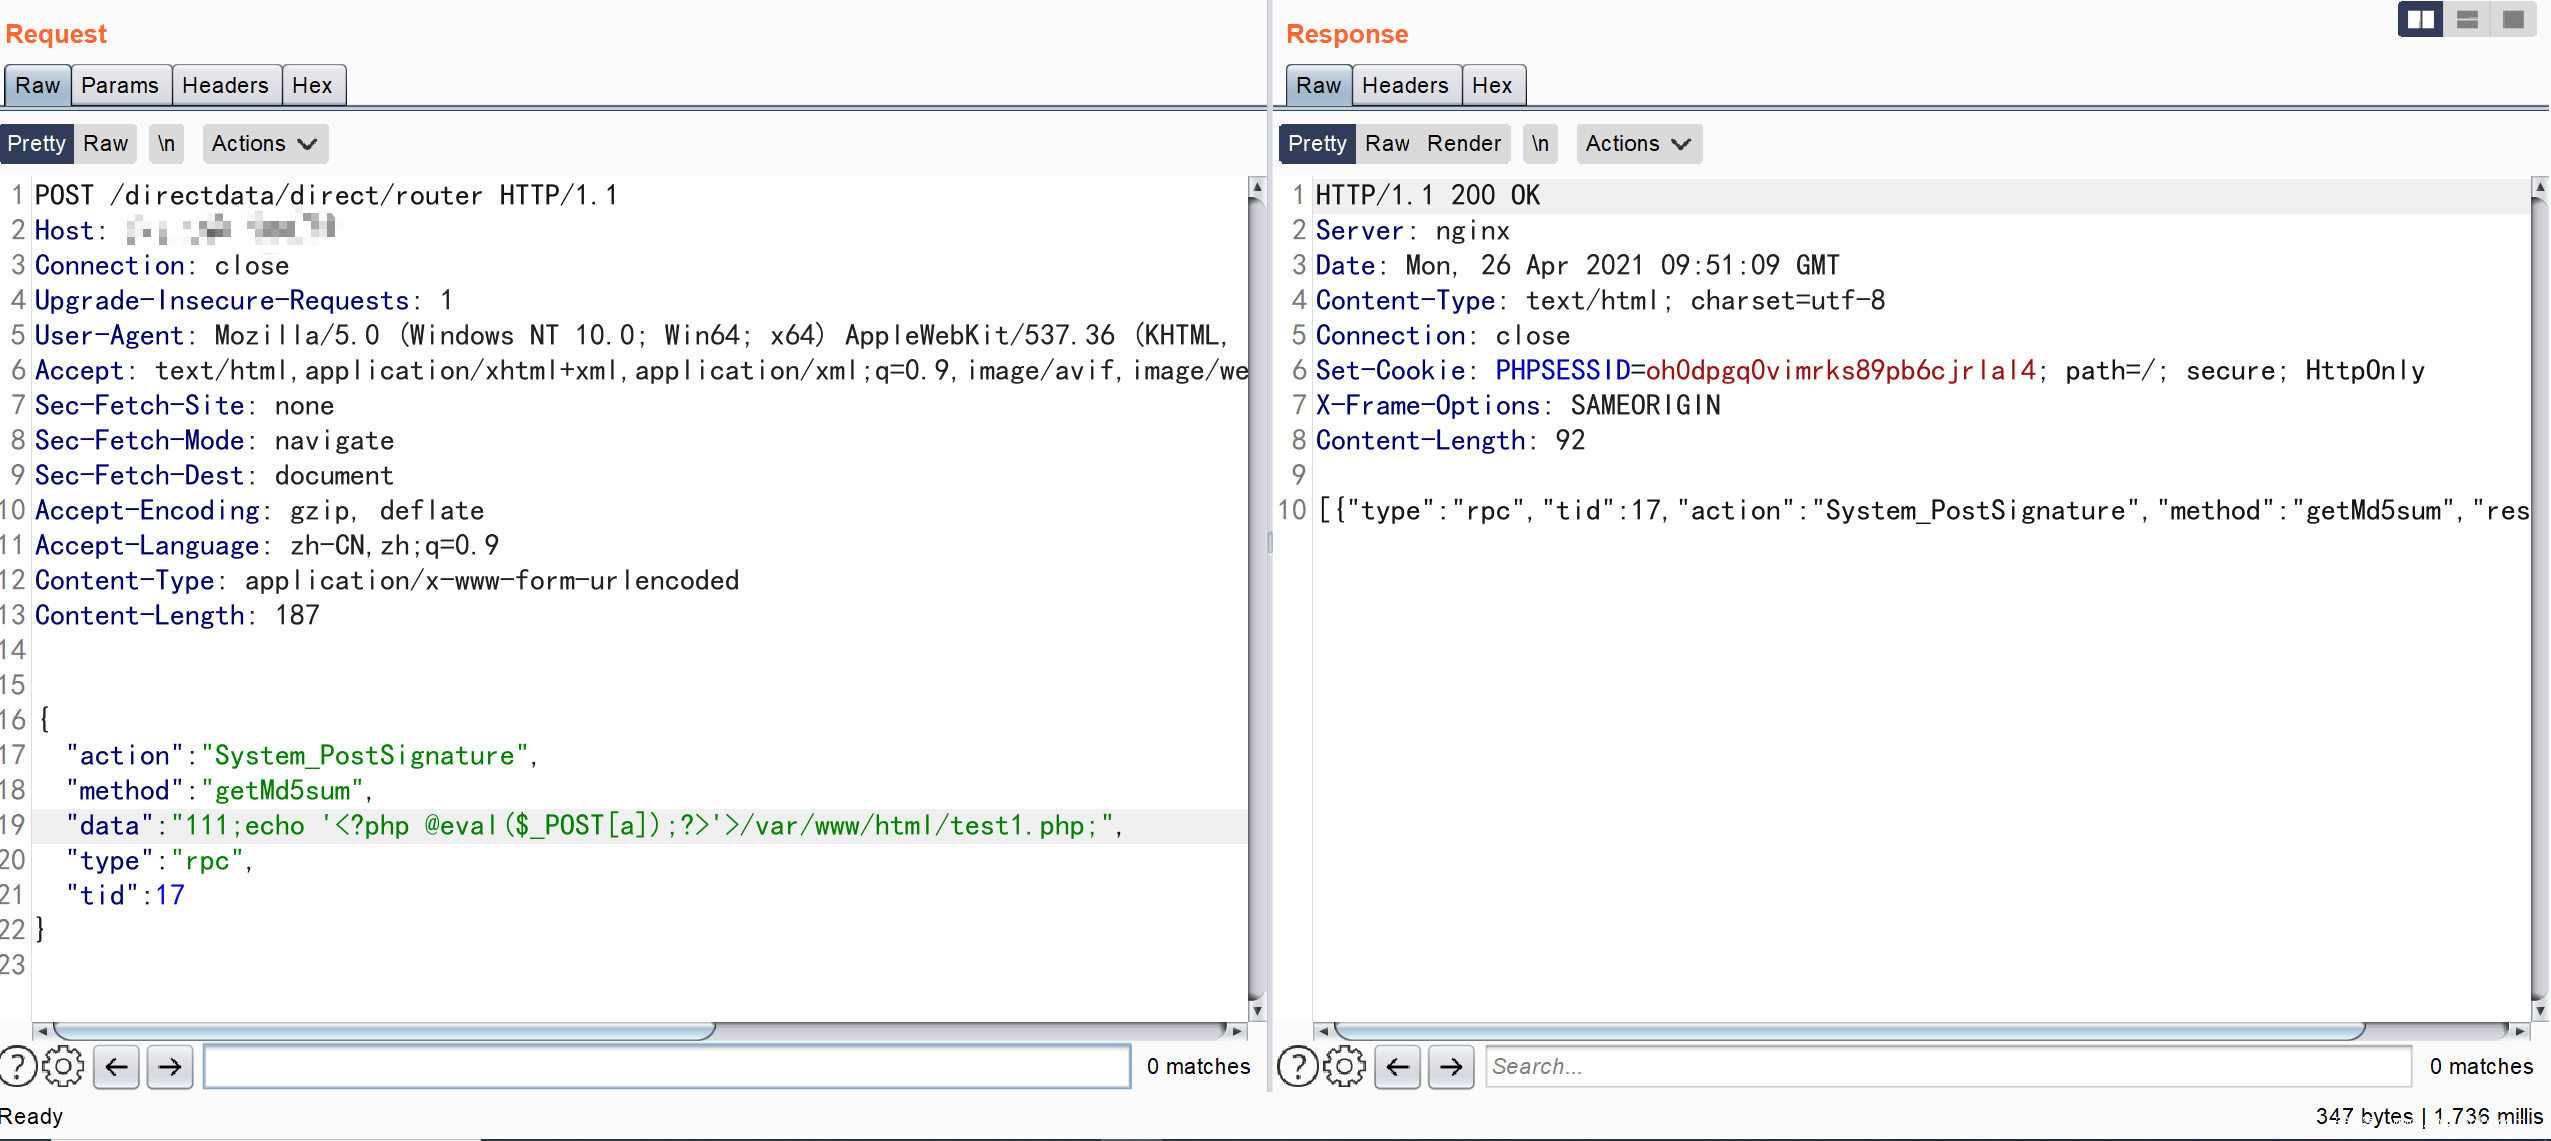This screenshot has width=2551, height=1141.
Task: Switch to top-bottom stacked layout icon
Action: pos(2467,19)
